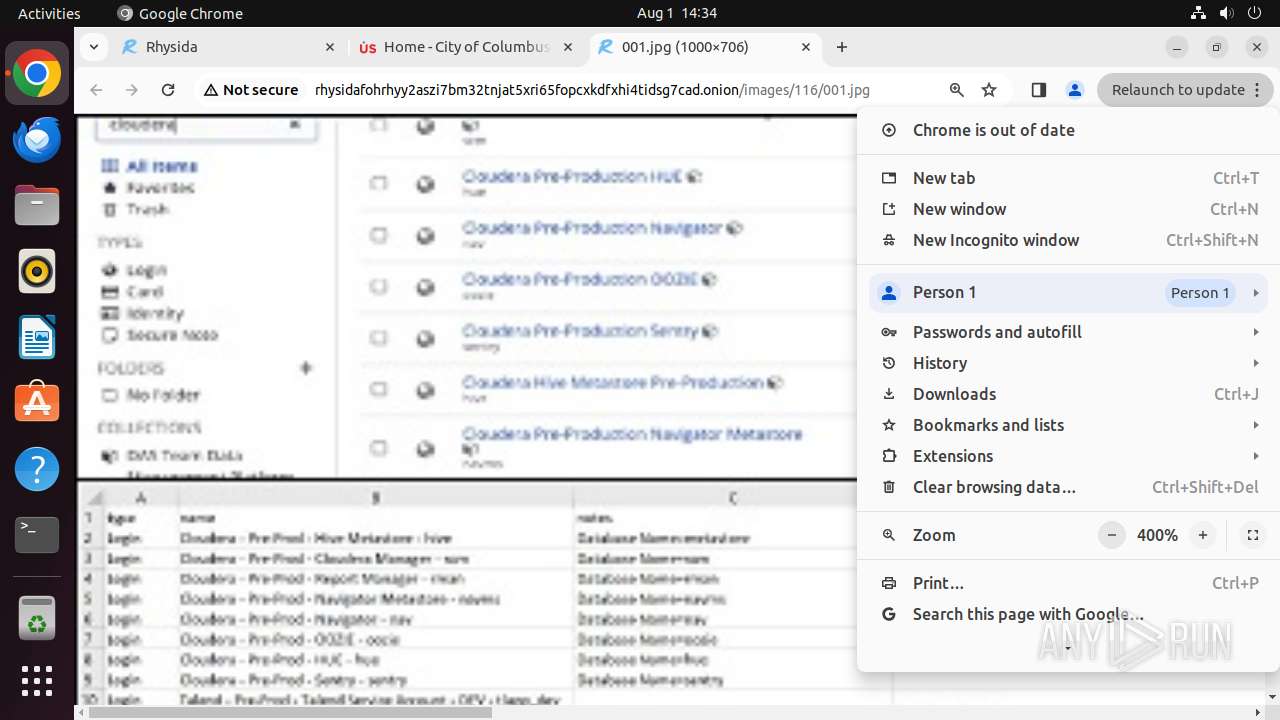Open Rhythmbox from the dock
This screenshot has width=1280, height=720.
pos(37,271)
